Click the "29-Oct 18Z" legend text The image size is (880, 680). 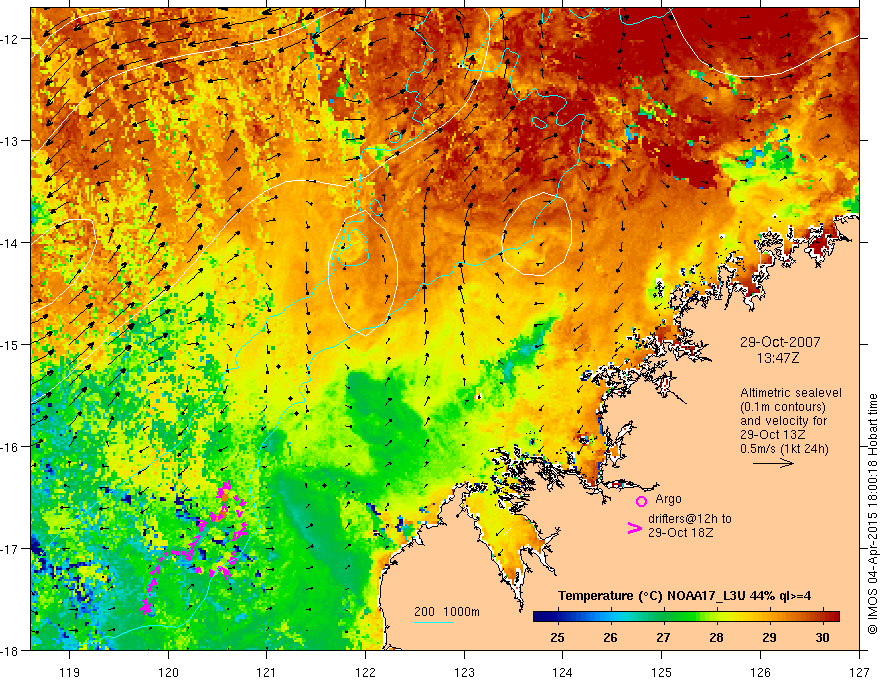point(680,533)
